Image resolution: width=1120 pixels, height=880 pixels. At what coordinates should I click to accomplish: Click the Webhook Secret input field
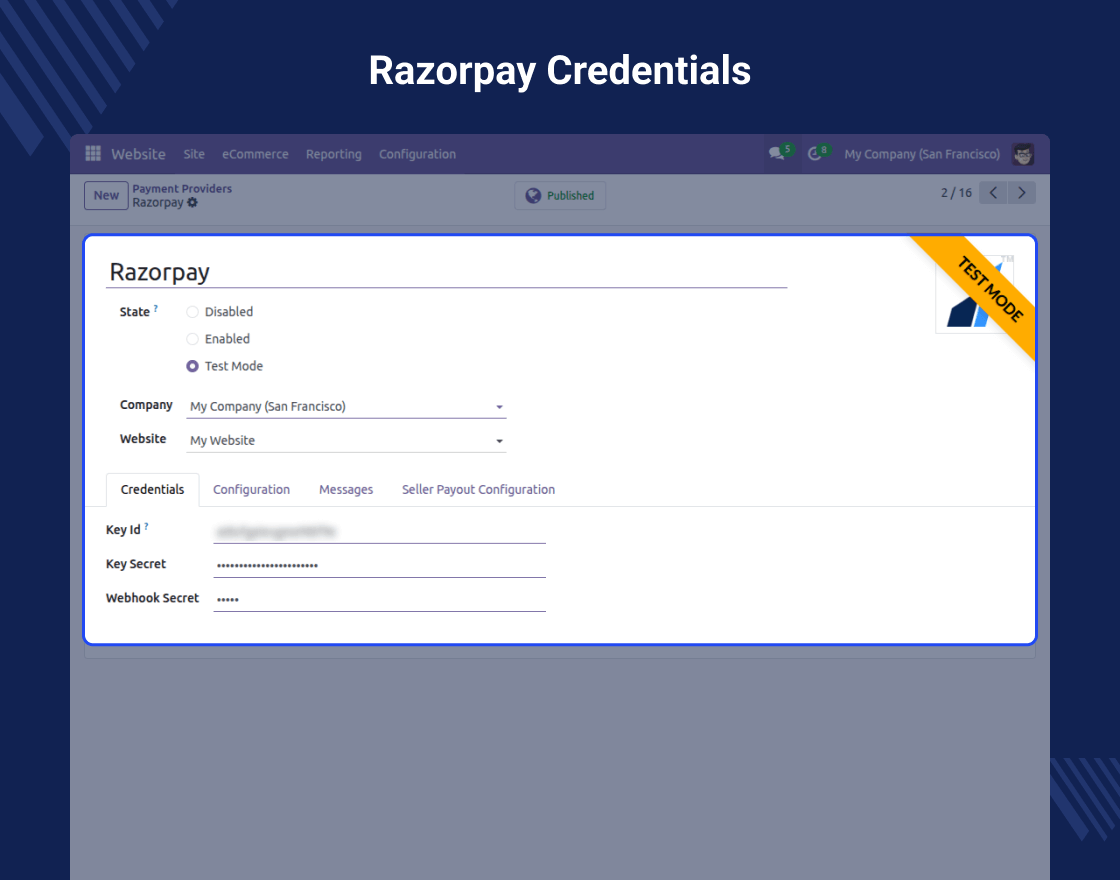[x=379, y=599]
